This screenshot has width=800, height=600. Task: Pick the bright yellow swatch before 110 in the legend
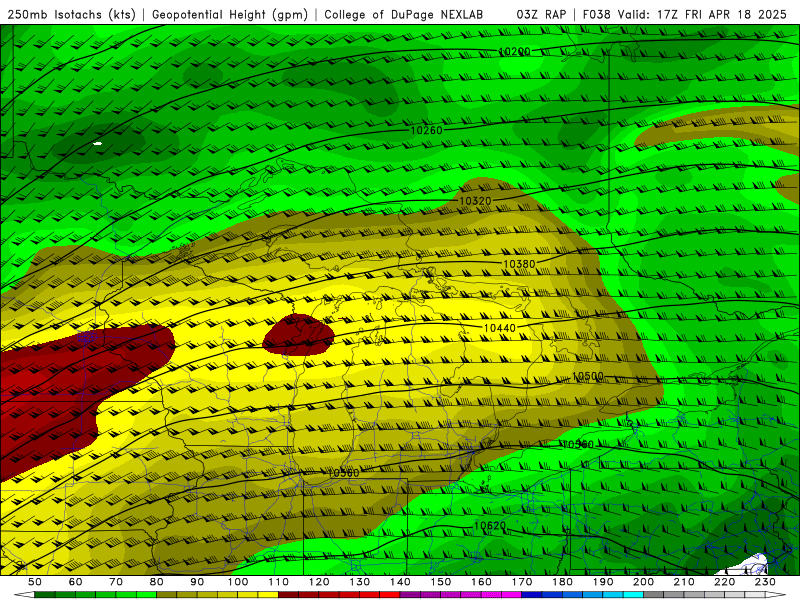coord(268,595)
